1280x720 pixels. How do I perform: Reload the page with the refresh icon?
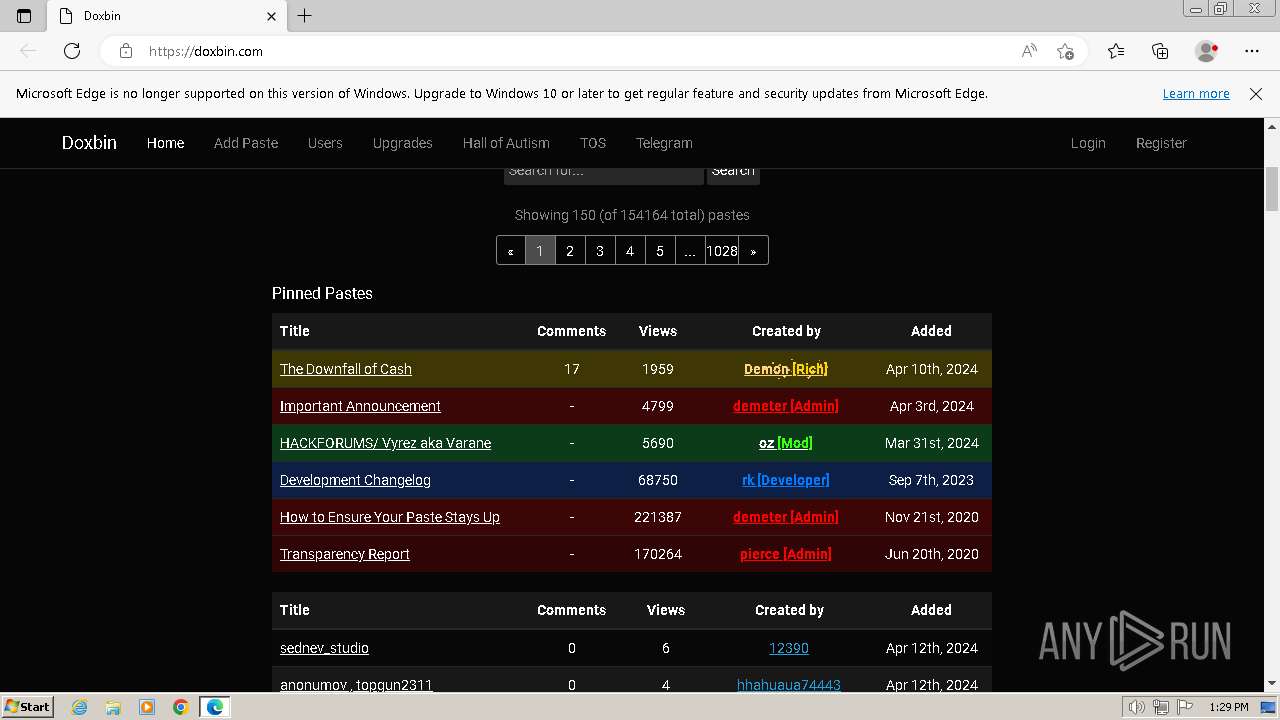72,51
